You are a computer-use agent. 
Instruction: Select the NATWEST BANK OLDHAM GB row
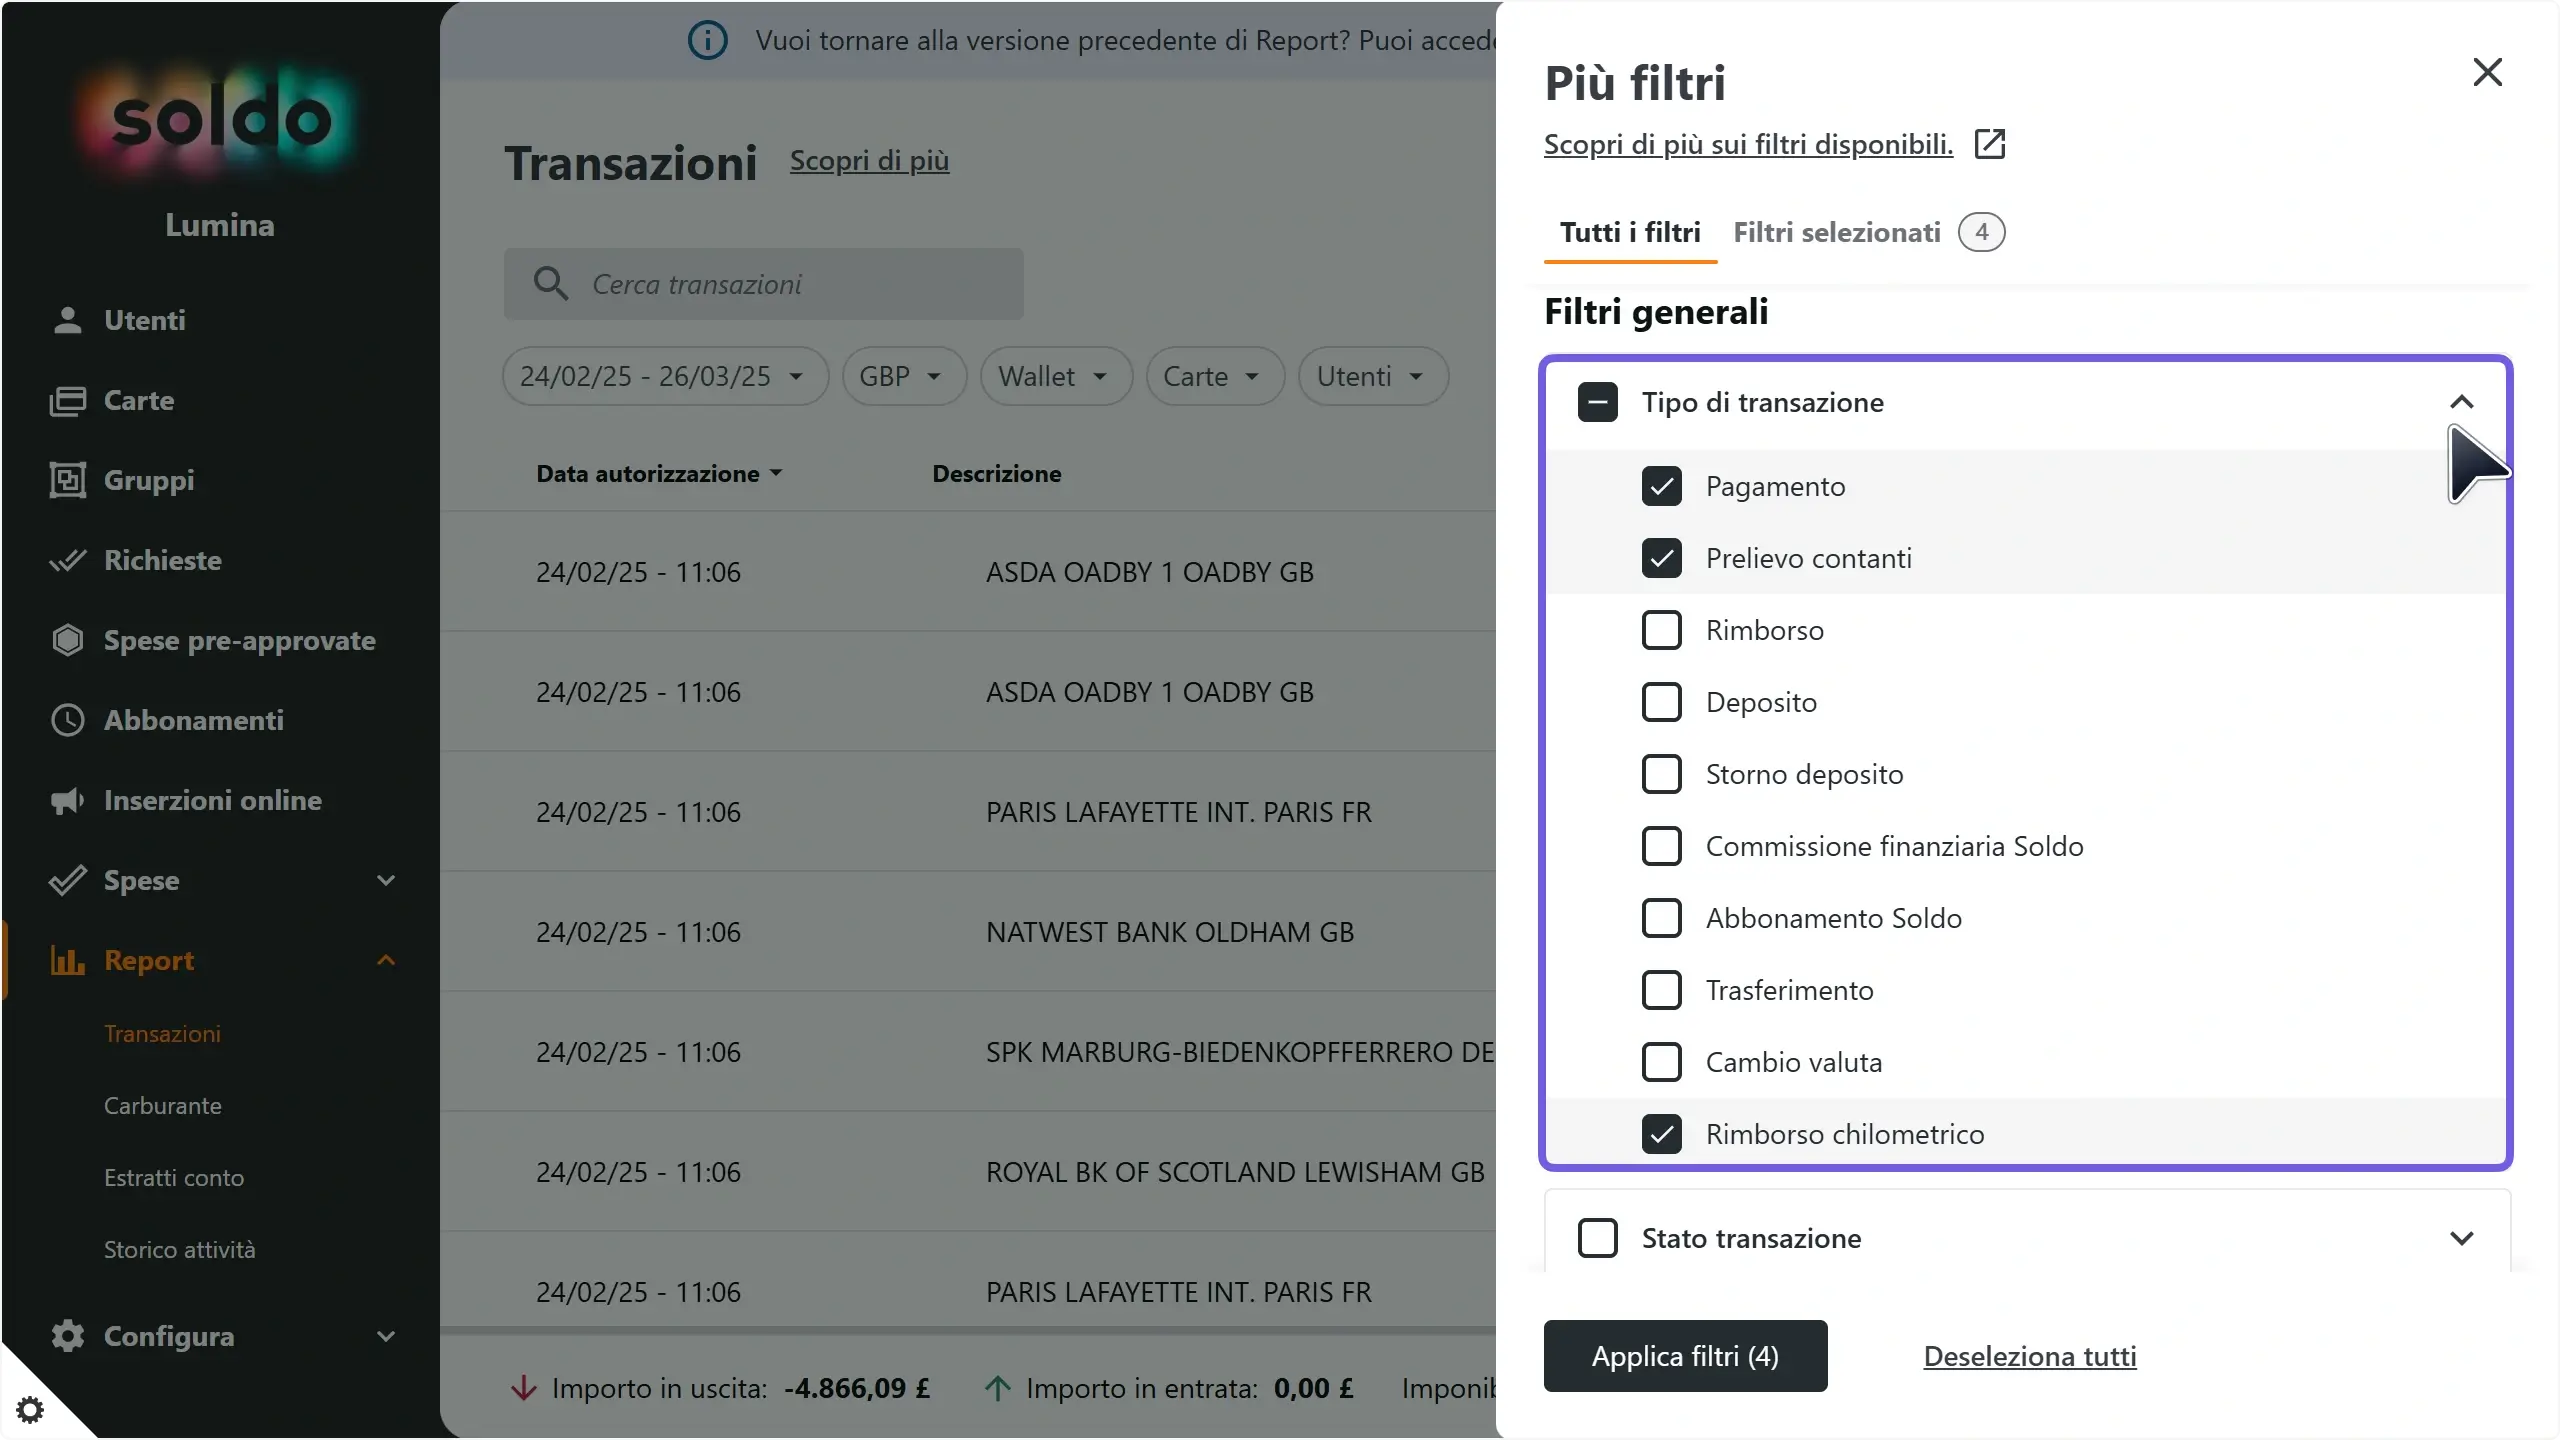pos(968,932)
